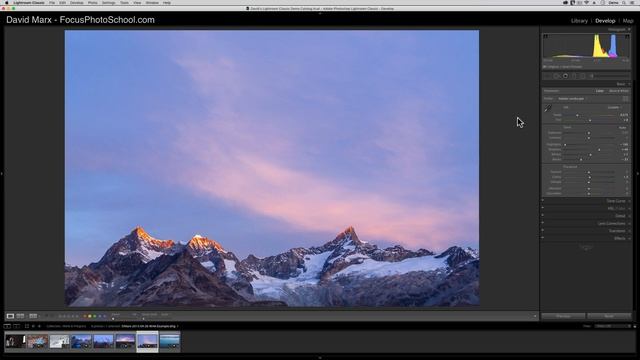Click the Reset button

pos(609,316)
